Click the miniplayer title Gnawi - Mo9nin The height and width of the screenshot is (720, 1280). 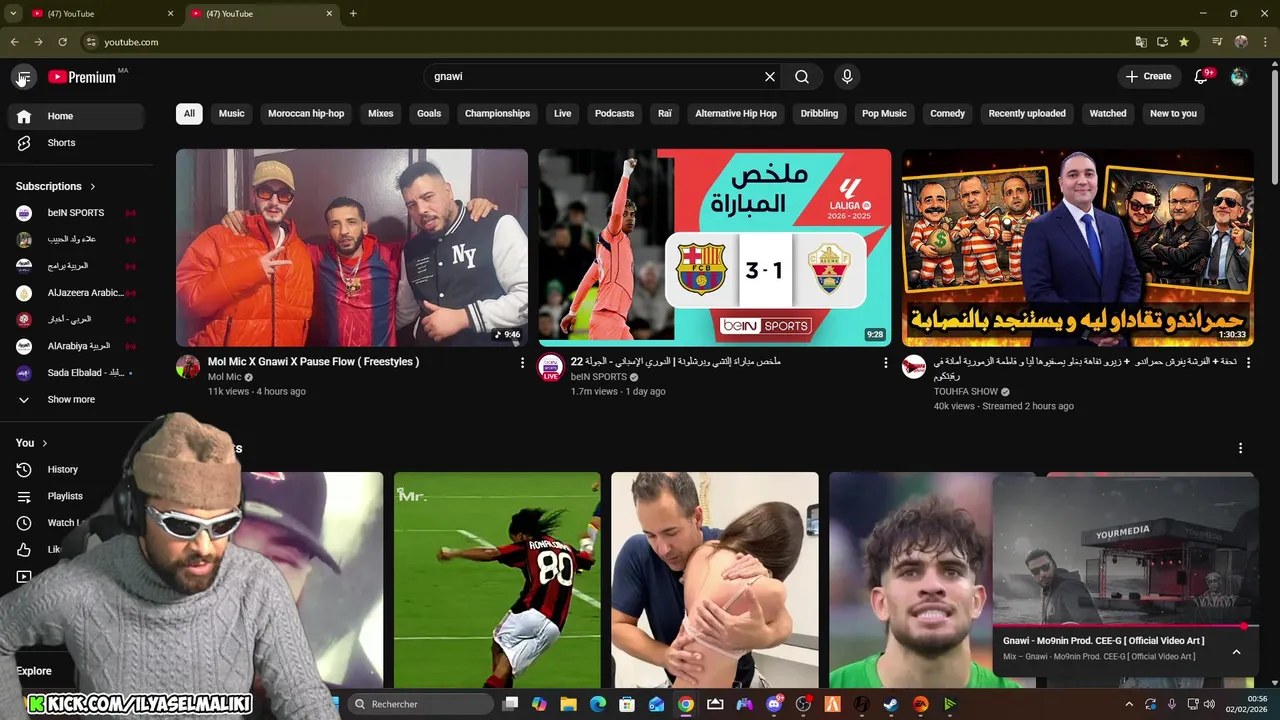coord(1104,641)
